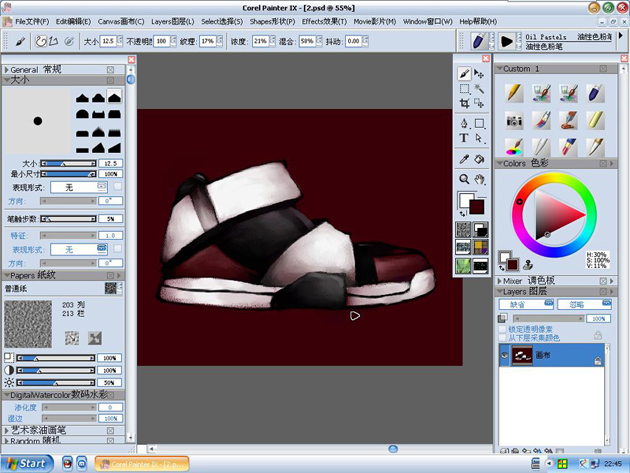Open the 缺省 composite method dropdown
Image resolution: width=630 pixels, height=473 pixels.
click(x=526, y=304)
